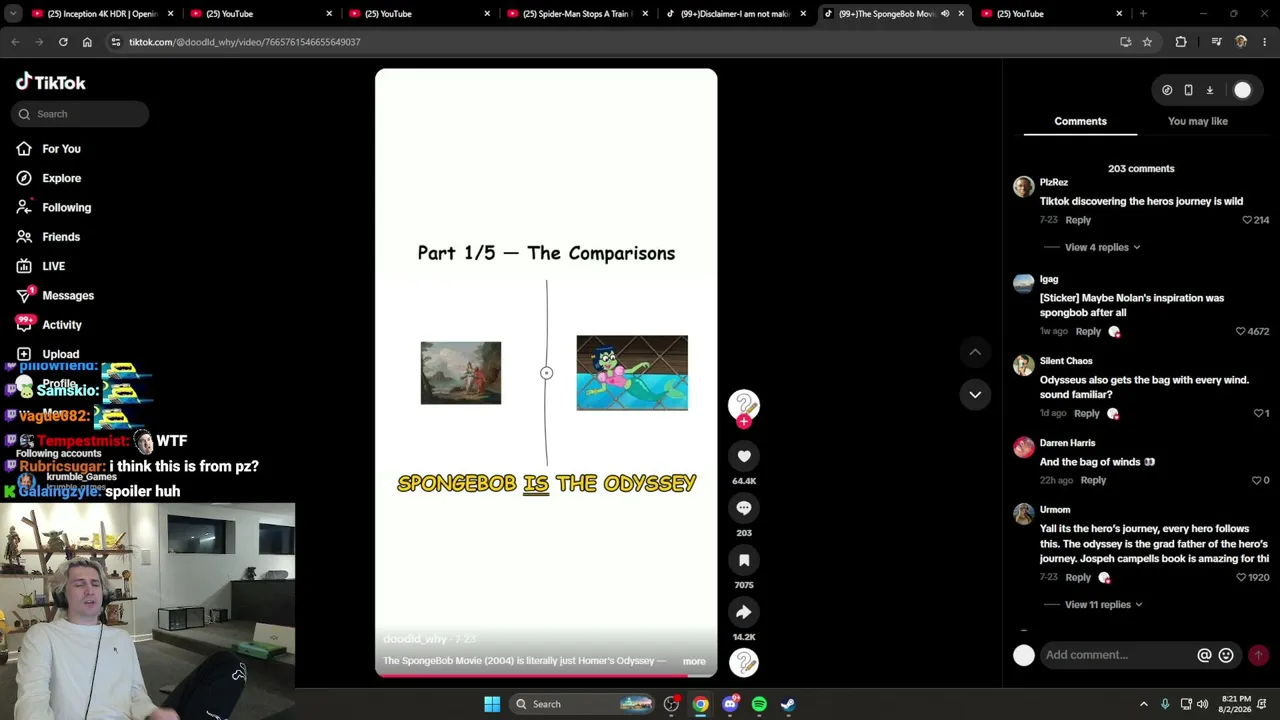
Task: Open Steam from the taskbar
Action: [x=788, y=704]
